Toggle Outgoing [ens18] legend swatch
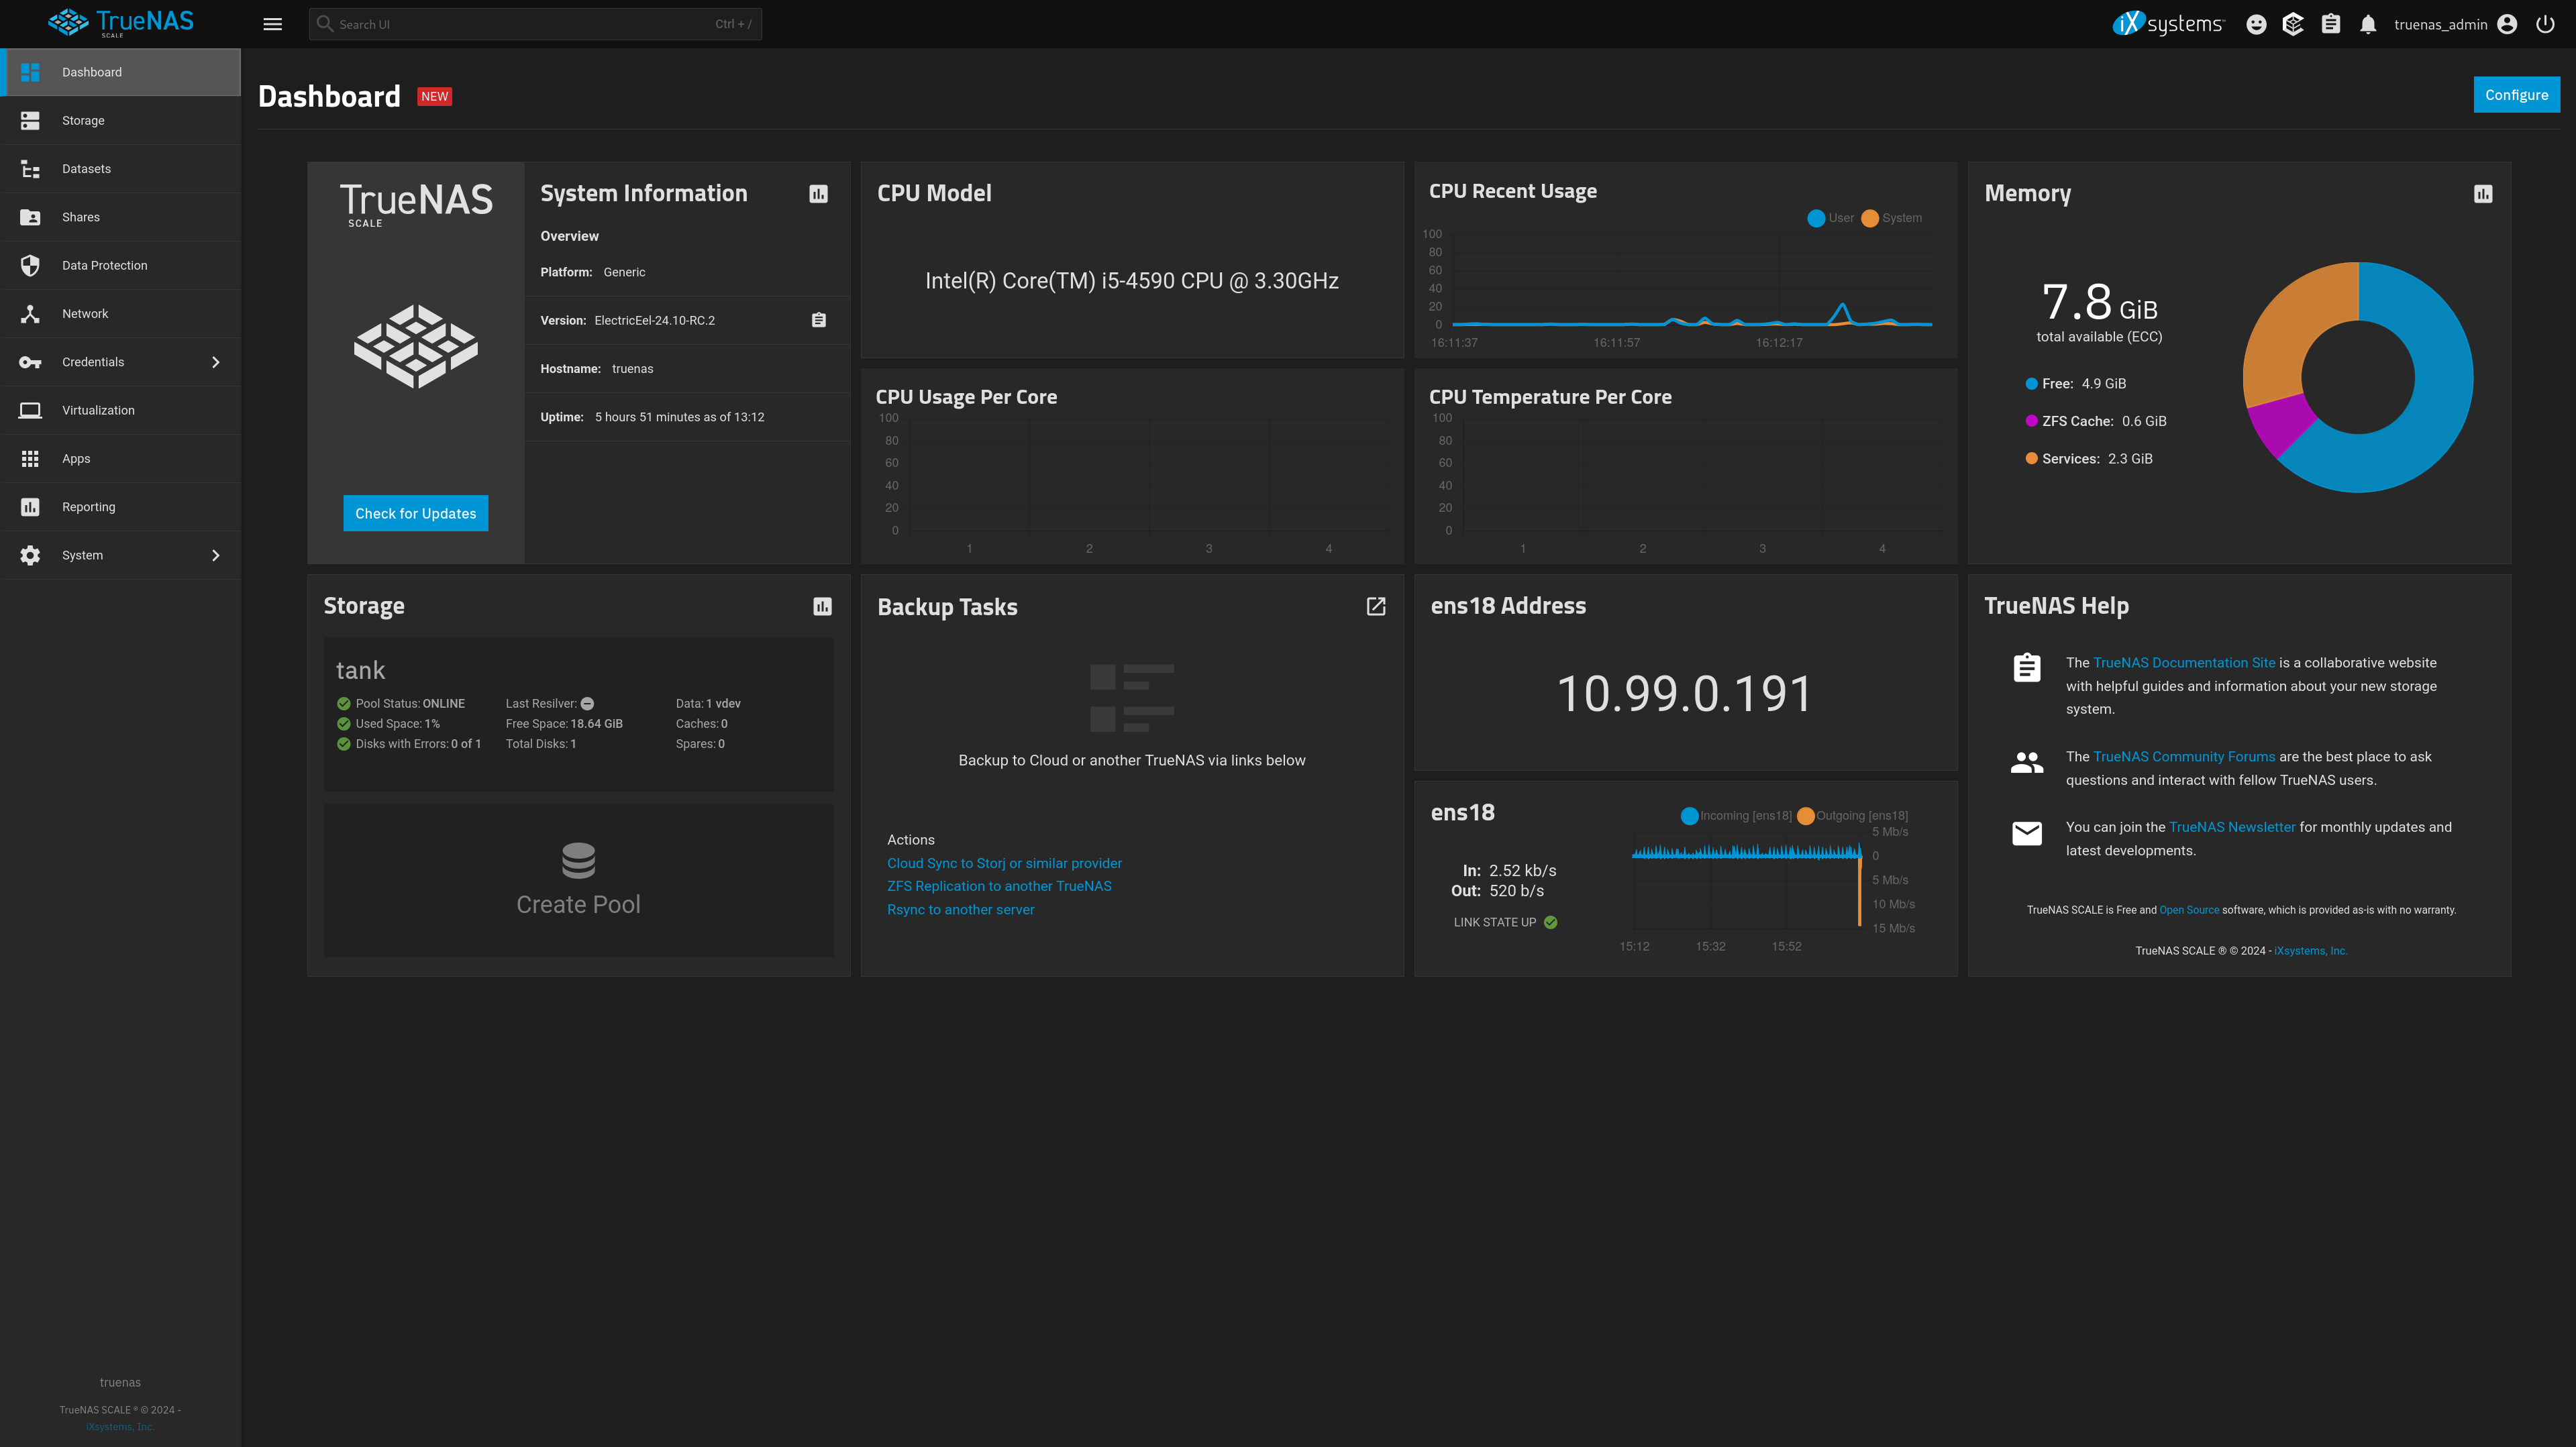This screenshot has width=2576, height=1447. click(1805, 816)
